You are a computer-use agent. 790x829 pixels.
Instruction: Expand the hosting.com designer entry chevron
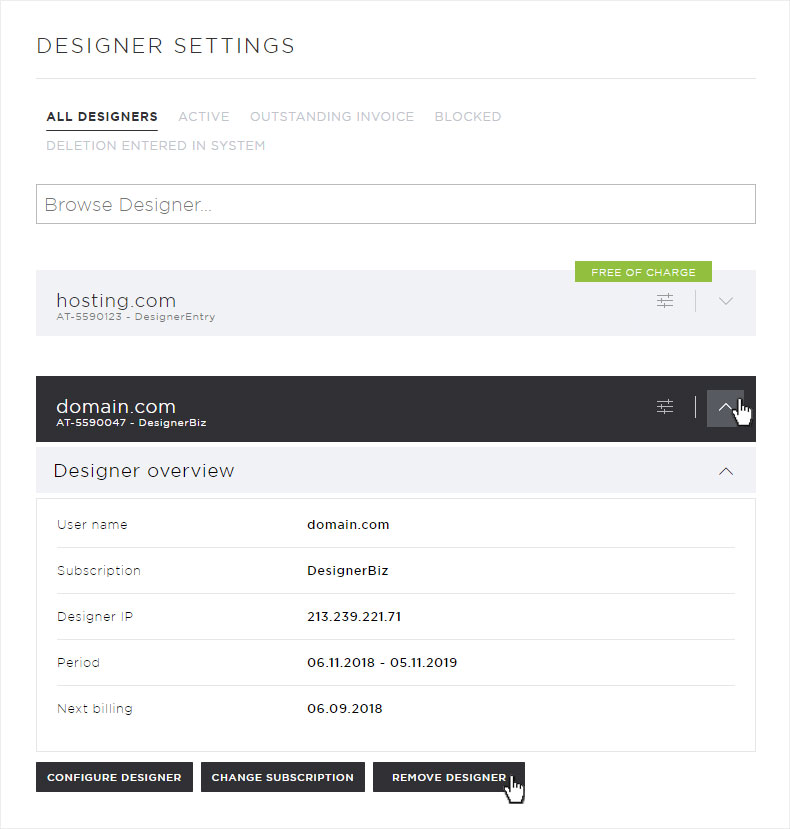pyautogui.click(x=725, y=301)
